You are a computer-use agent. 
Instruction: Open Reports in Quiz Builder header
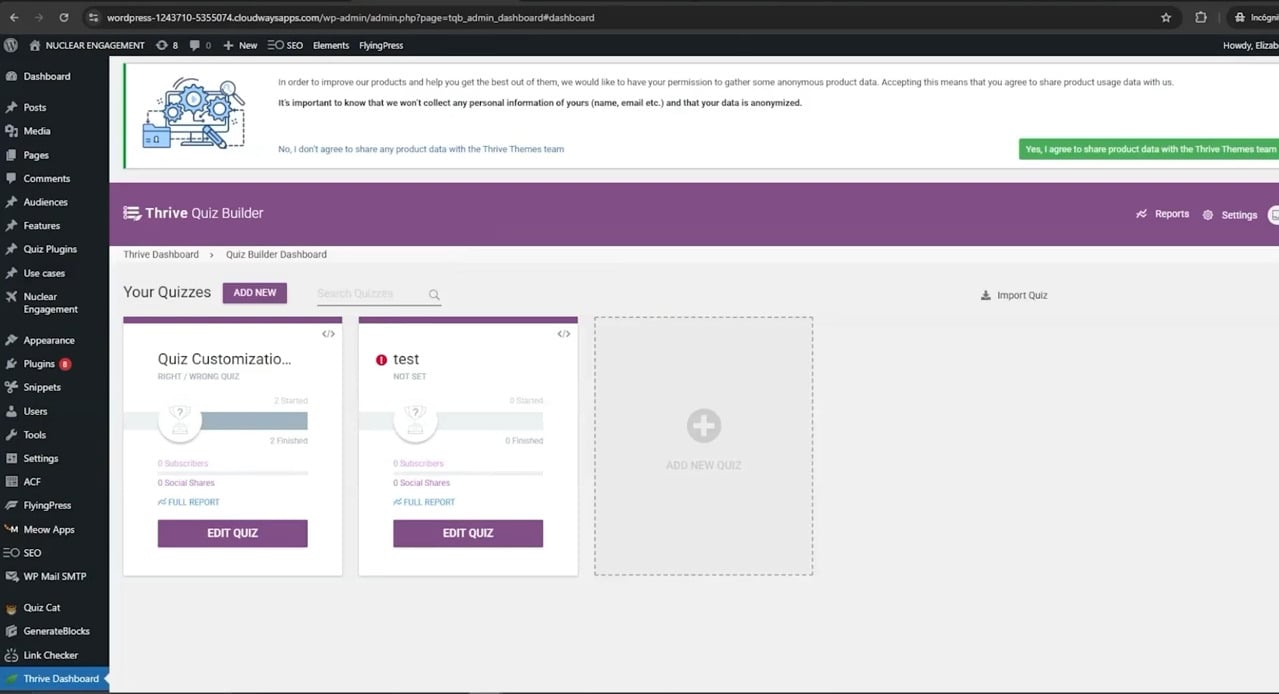[x=1163, y=214]
